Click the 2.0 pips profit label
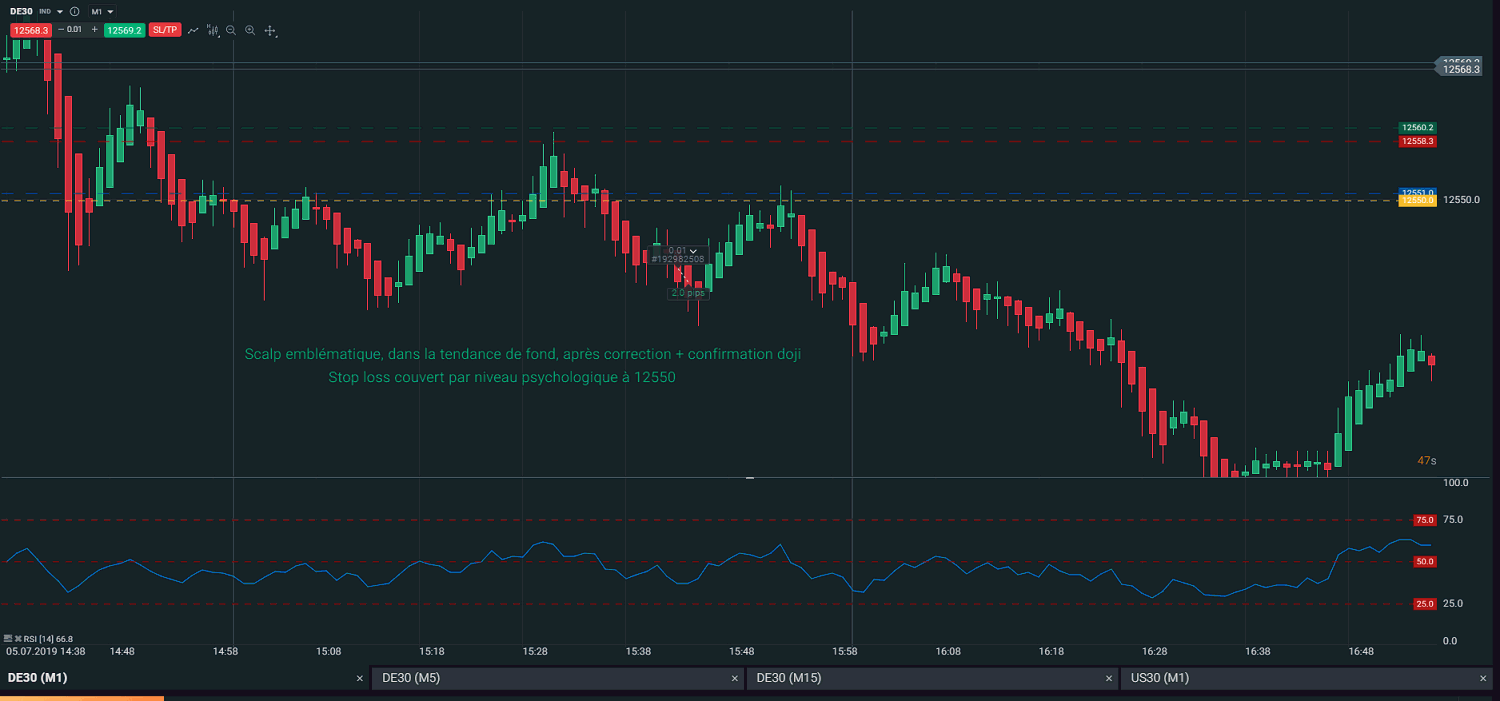Viewport: 1500px width, 701px height. pyautogui.click(x=687, y=293)
